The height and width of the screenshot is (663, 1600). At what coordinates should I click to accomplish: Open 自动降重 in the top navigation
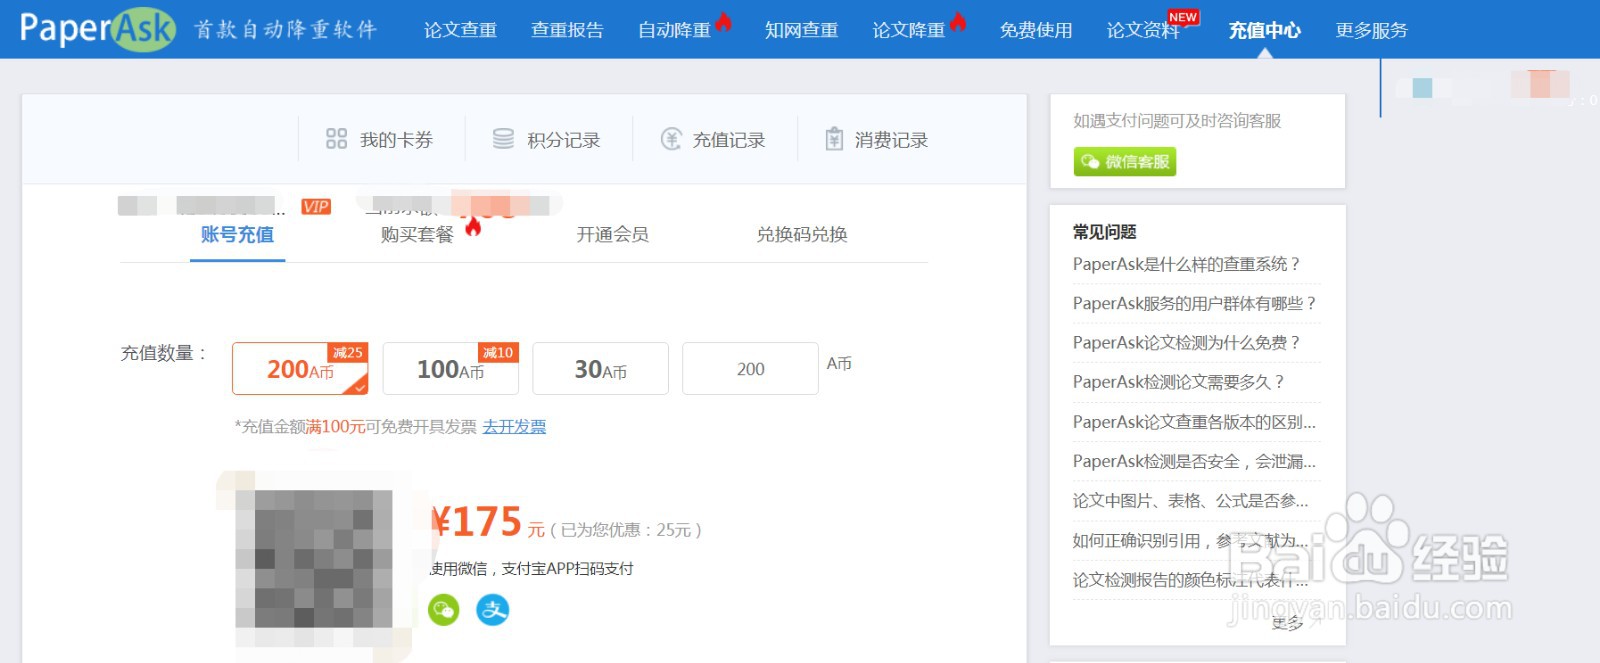[x=674, y=30]
